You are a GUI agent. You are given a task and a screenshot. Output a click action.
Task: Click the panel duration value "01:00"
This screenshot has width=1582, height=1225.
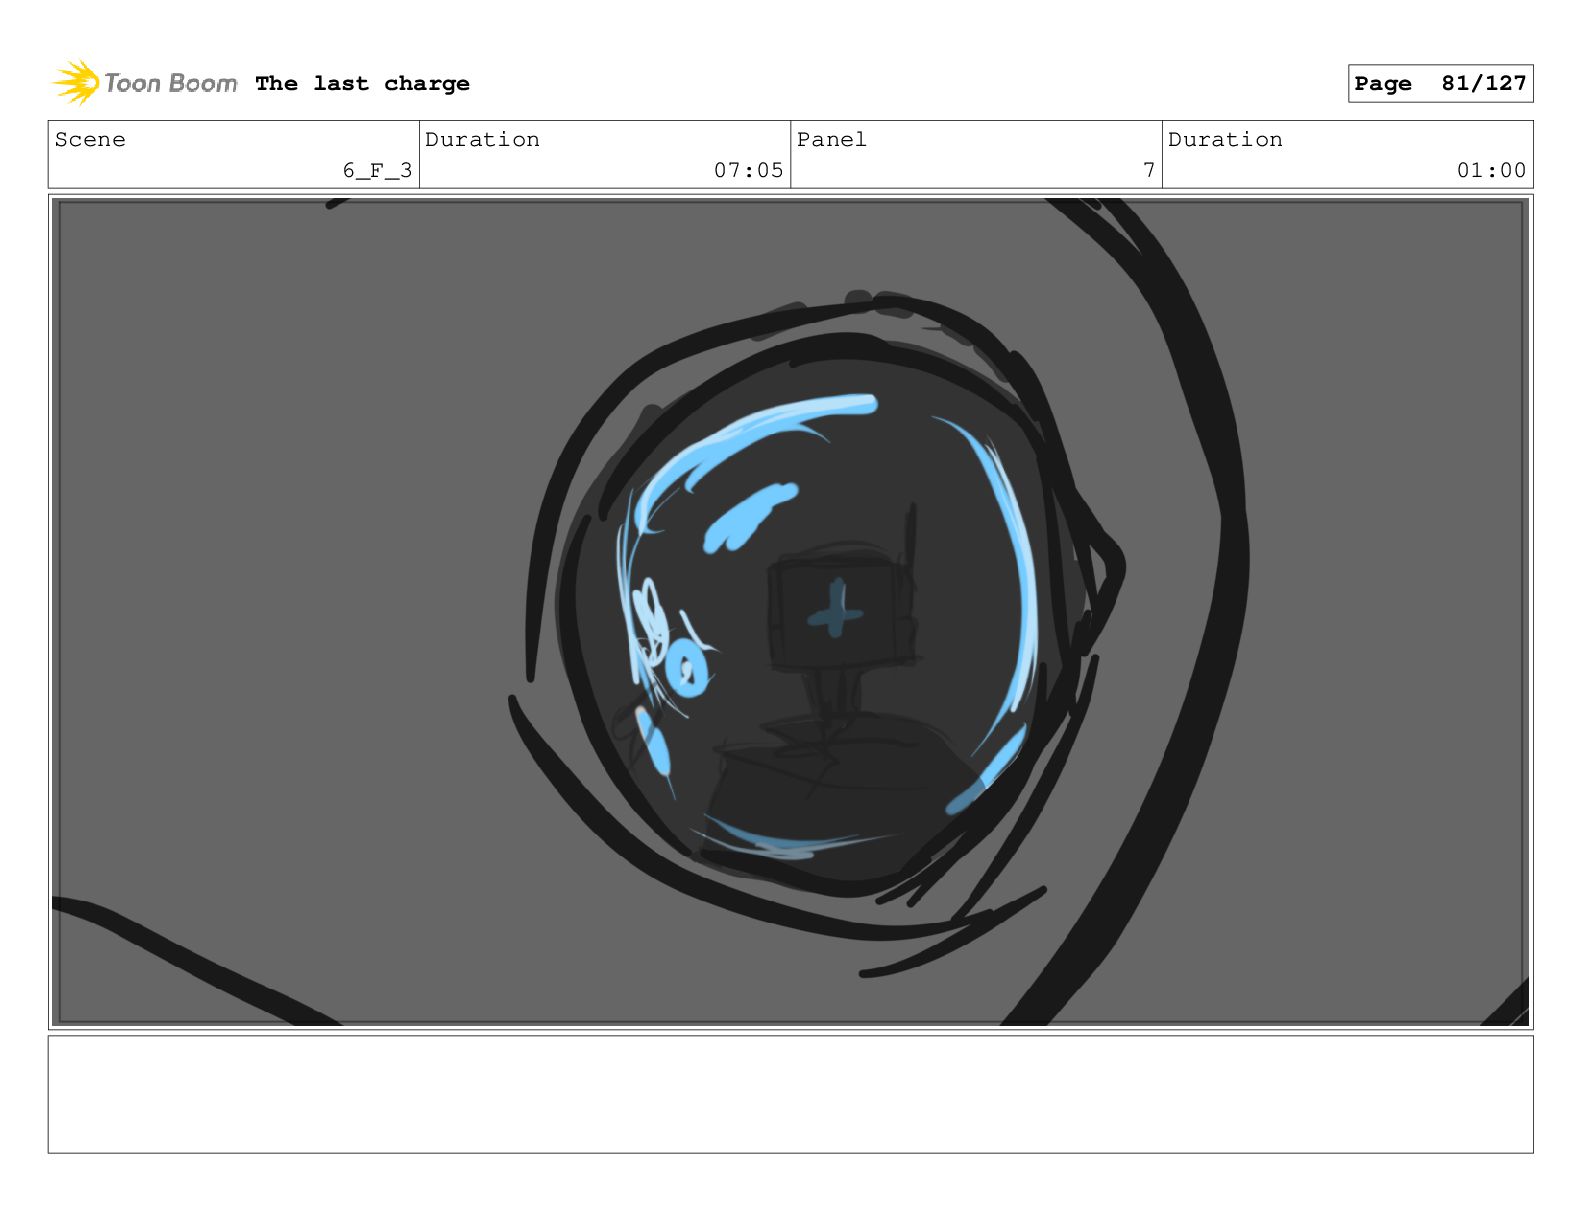pyautogui.click(x=1491, y=170)
